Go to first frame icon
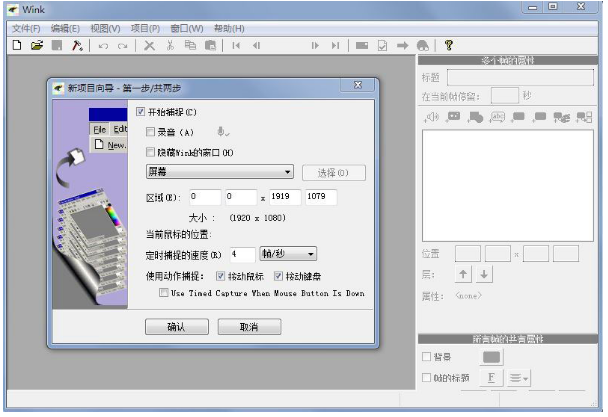 pyautogui.click(x=236, y=46)
